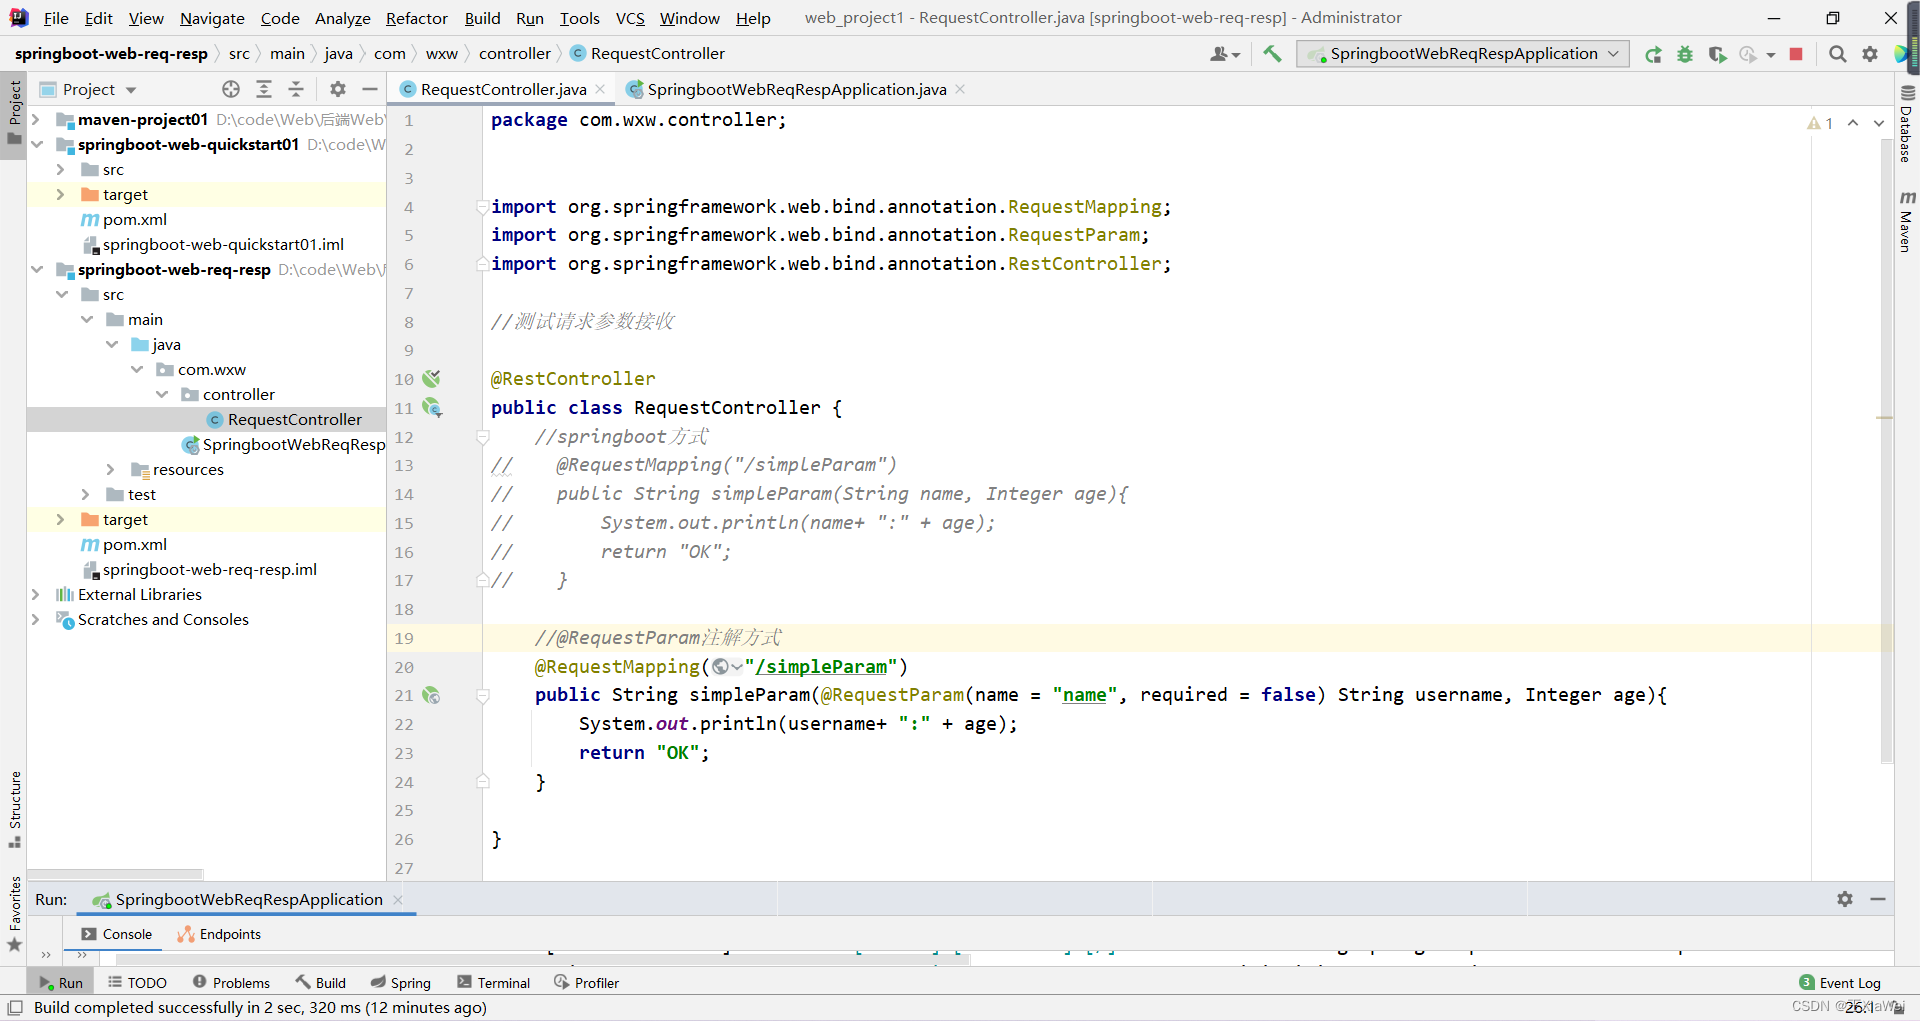Viewport: 1920px width, 1021px height.
Task: Collapse the controller package node
Action: tap(161, 395)
